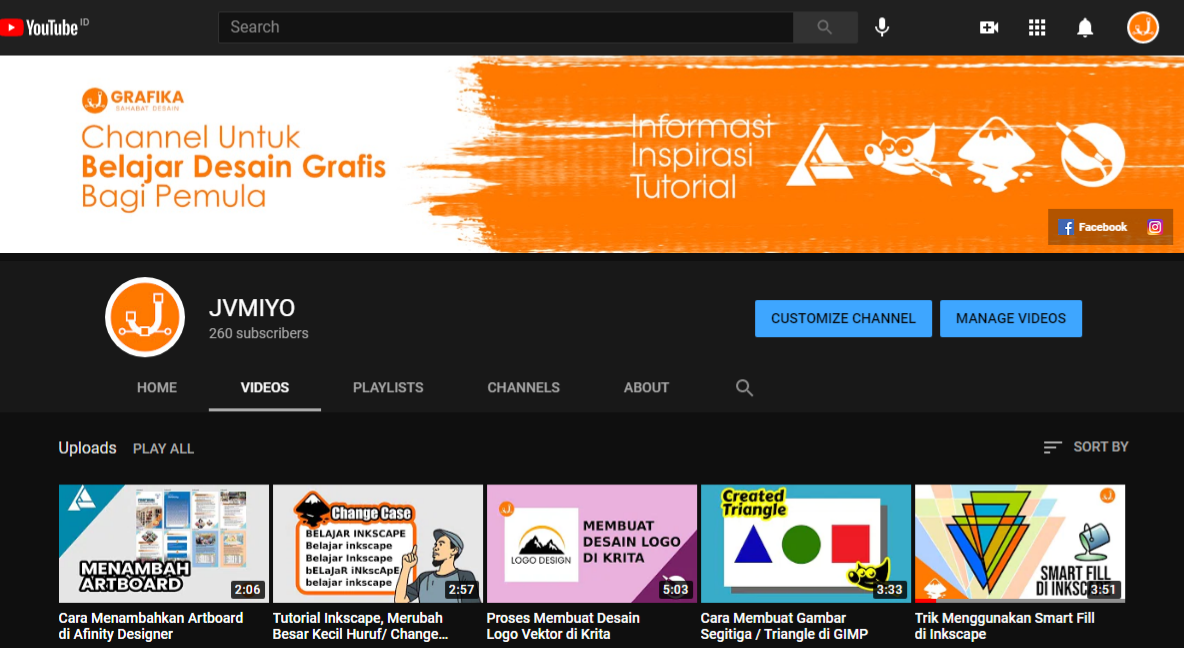Click the Customize Channel button
Screen dimensions: 1184x648
(x=843, y=318)
